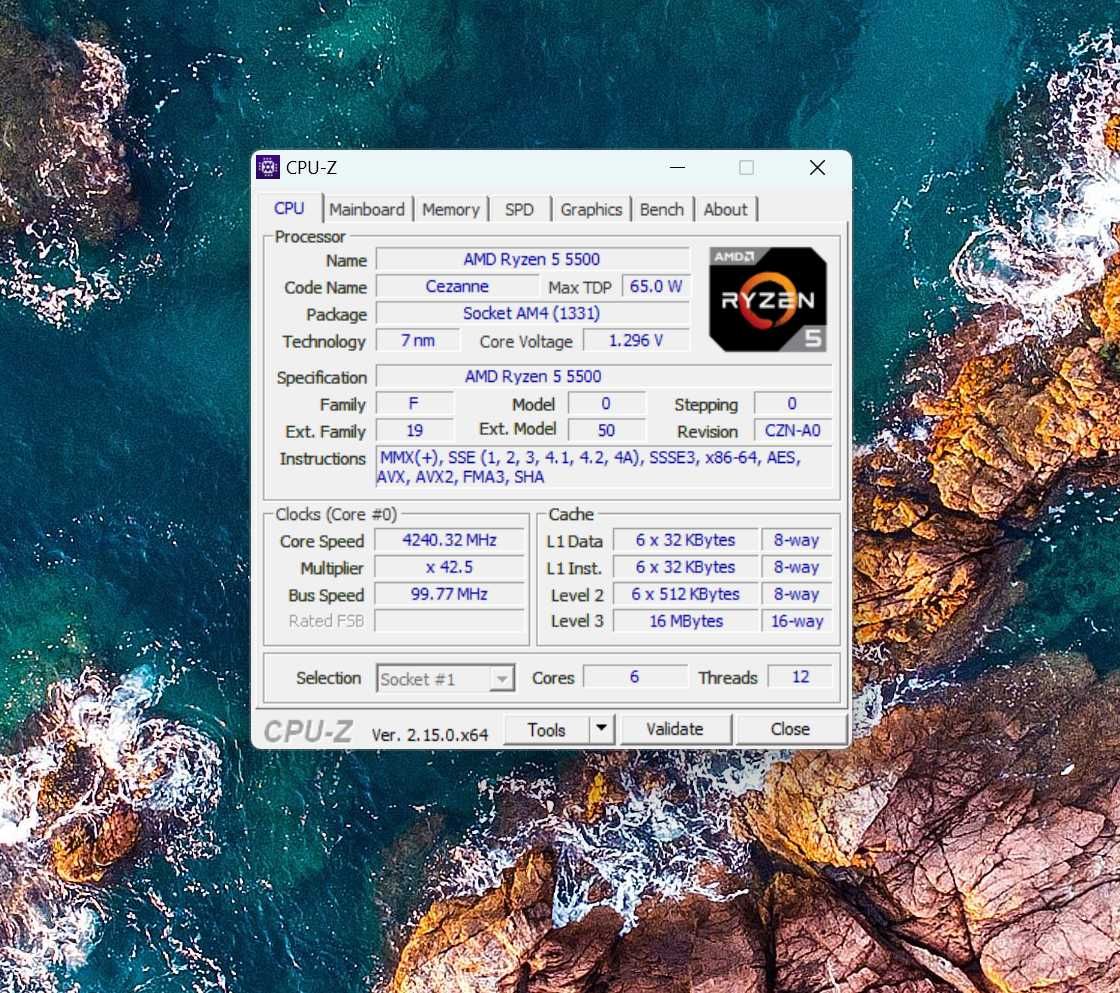Click the Cores value 6
Screen dimensions: 1120x993
pos(635,677)
